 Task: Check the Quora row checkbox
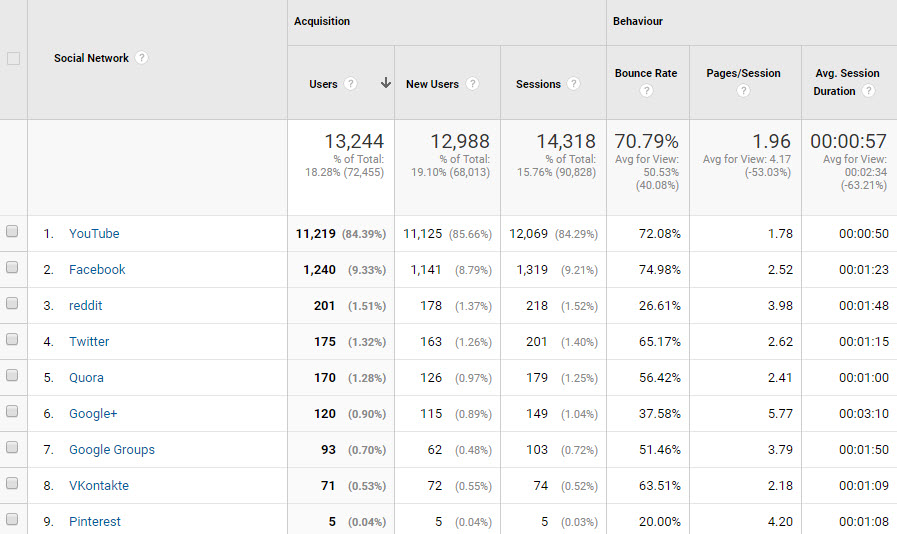tap(12, 375)
